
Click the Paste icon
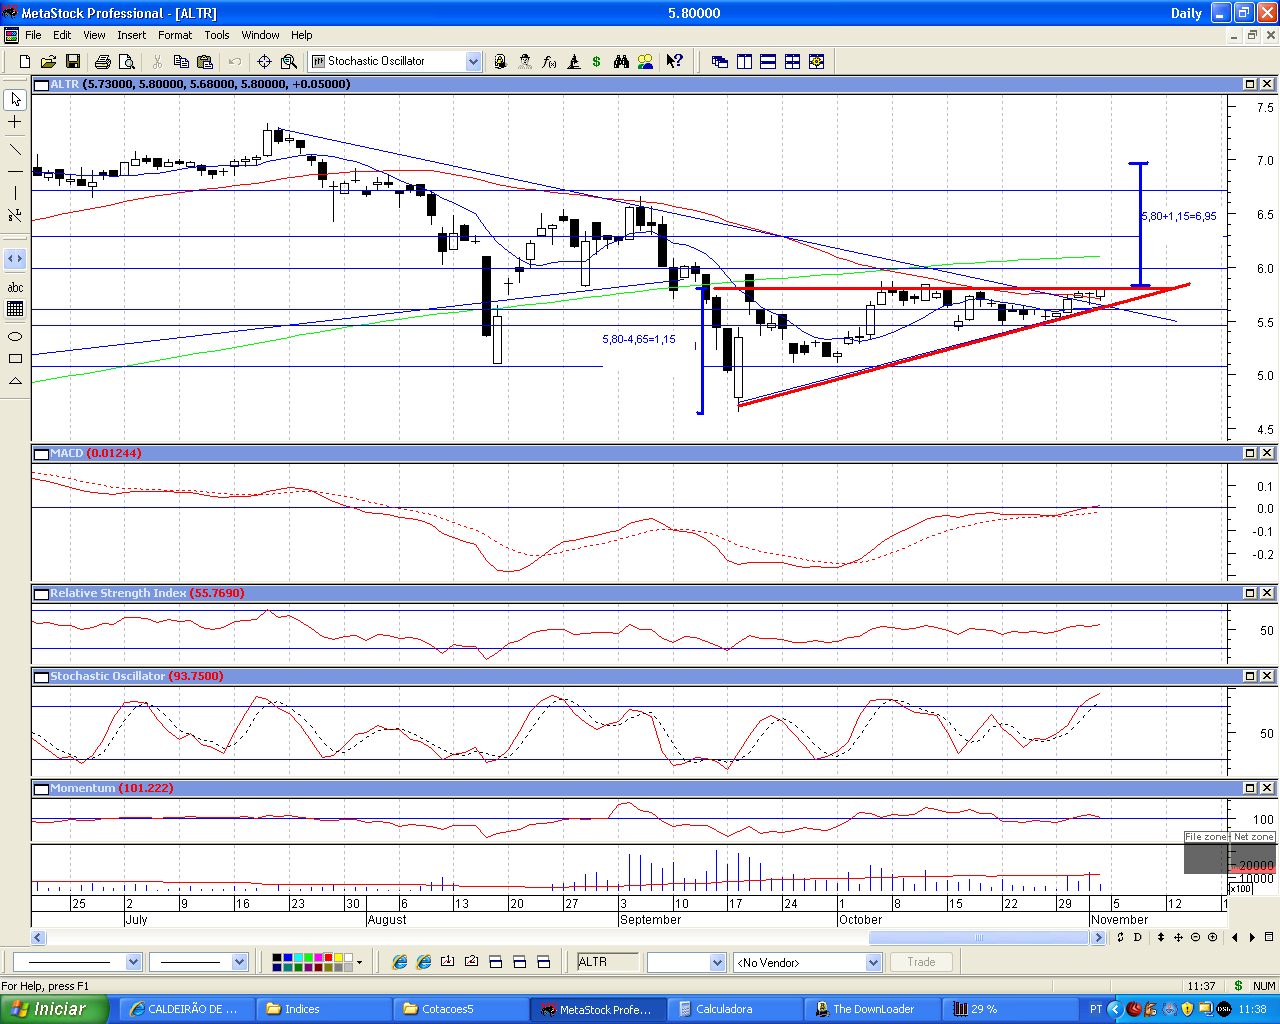click(205, 61)
